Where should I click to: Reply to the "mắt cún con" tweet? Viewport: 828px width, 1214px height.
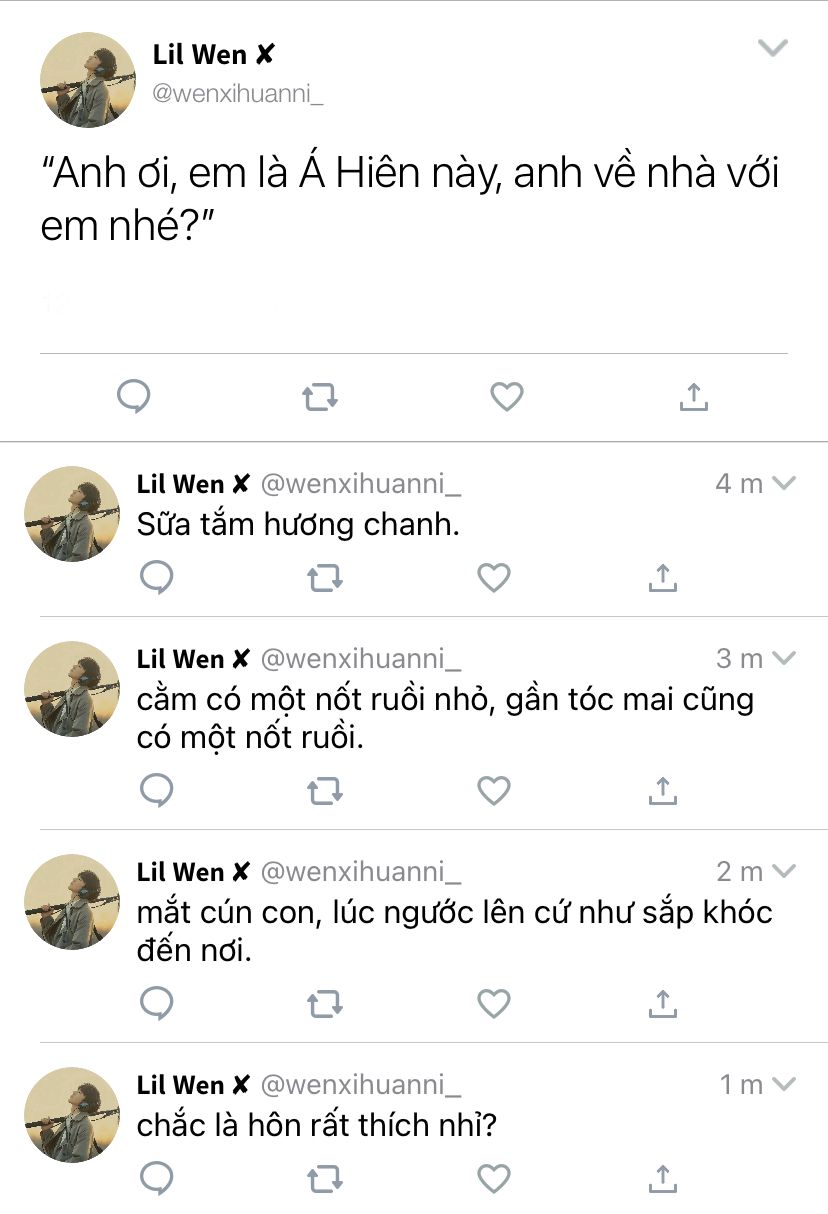coord(156,1003)
